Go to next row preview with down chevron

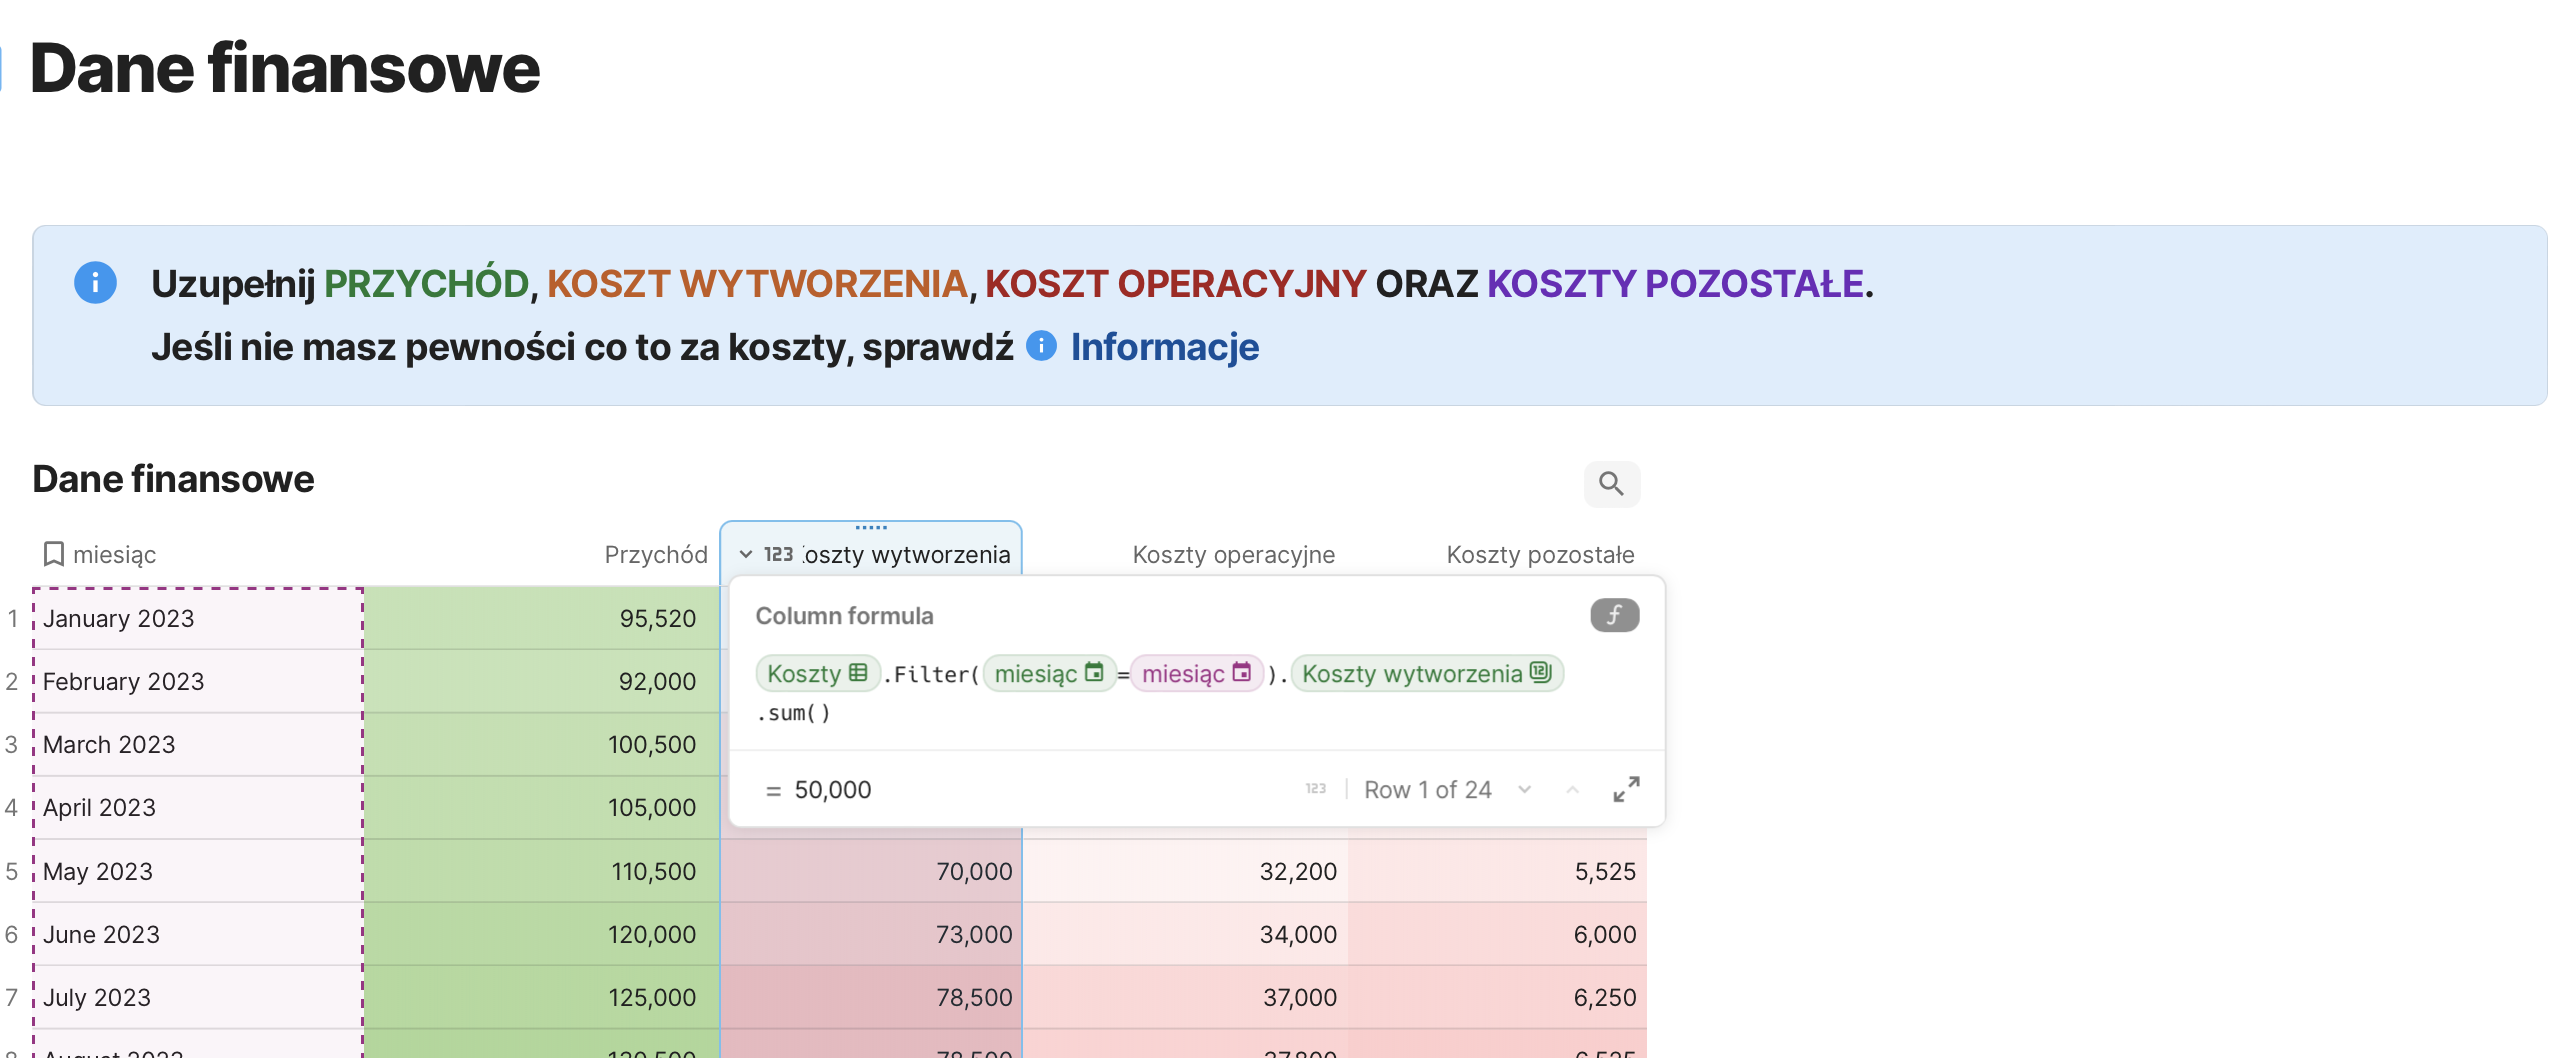tap(1524, 789)
